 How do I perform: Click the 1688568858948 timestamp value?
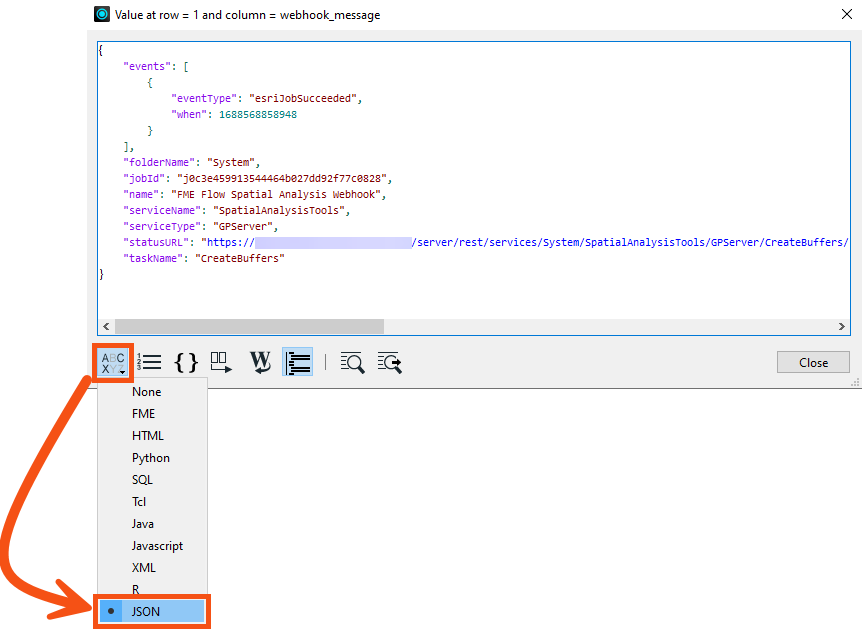point(258,114)
